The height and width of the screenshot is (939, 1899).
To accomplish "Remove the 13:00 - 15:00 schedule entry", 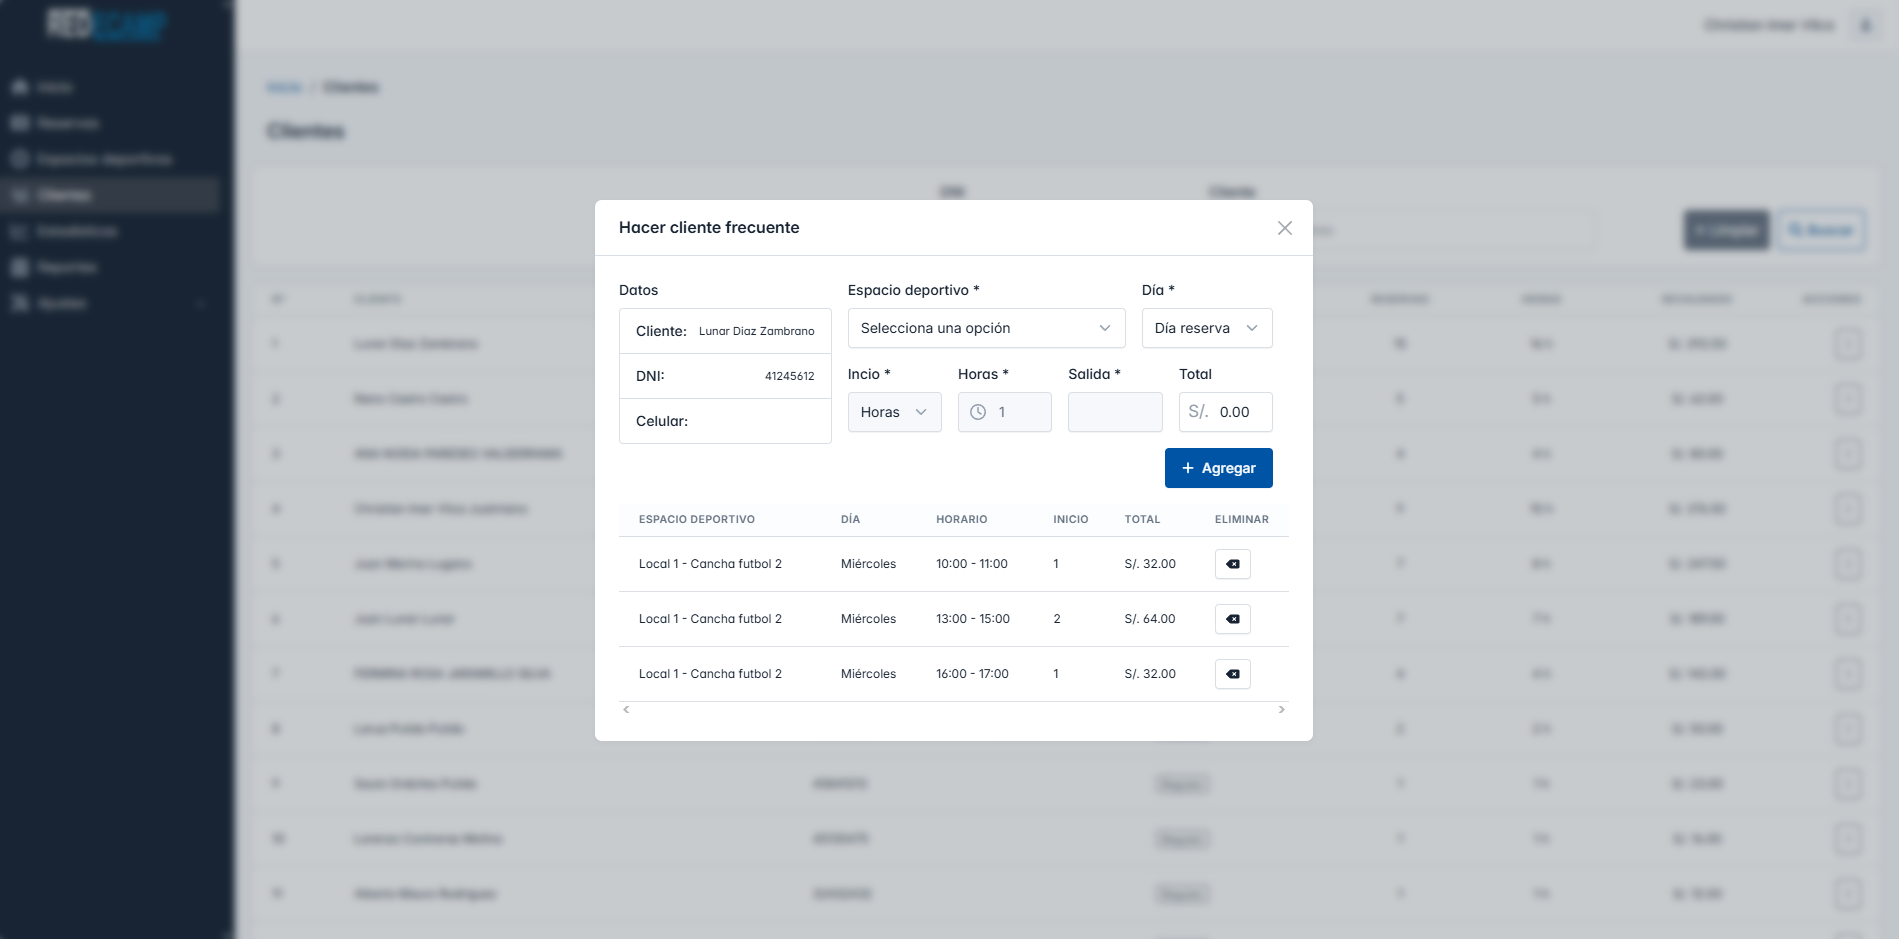I will 1232,619.
